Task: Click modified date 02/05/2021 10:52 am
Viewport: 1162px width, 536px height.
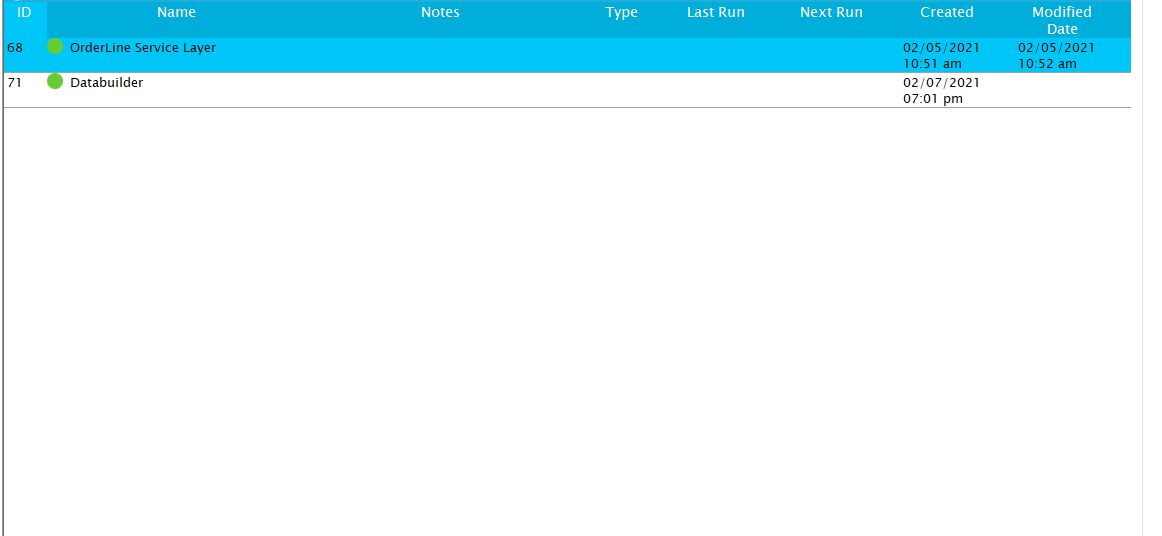Action: [x=1056, y=56]
